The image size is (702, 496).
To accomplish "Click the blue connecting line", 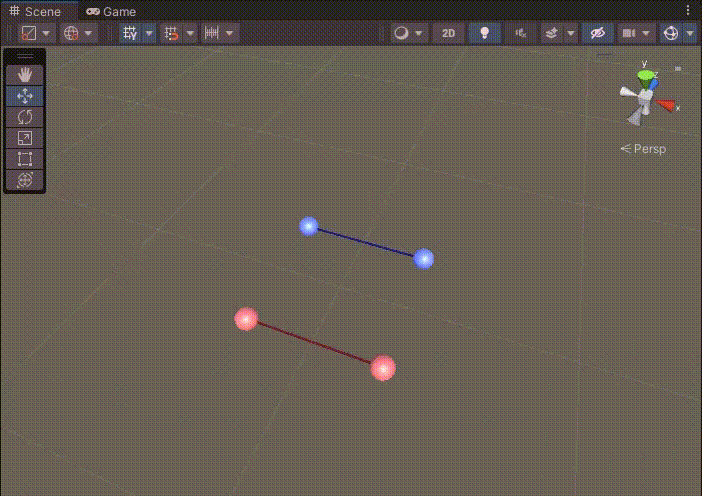I will [x=366, y=243].
